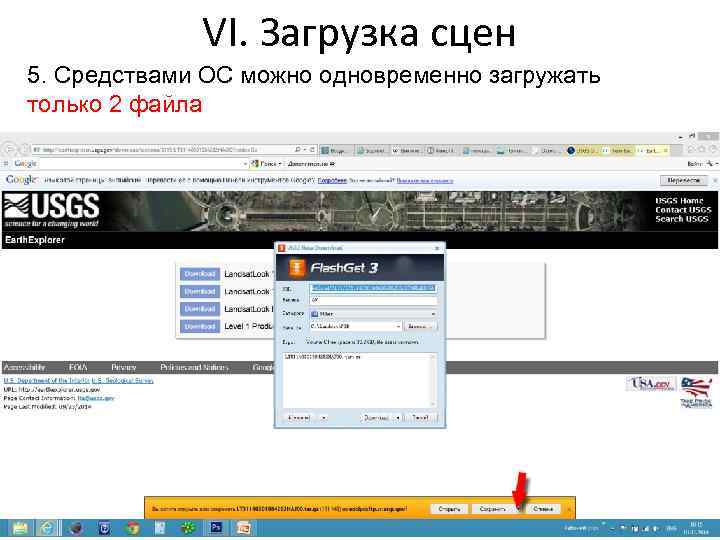
Task: Open ICQ green flower taskbar icon
Action: point(188,528)
